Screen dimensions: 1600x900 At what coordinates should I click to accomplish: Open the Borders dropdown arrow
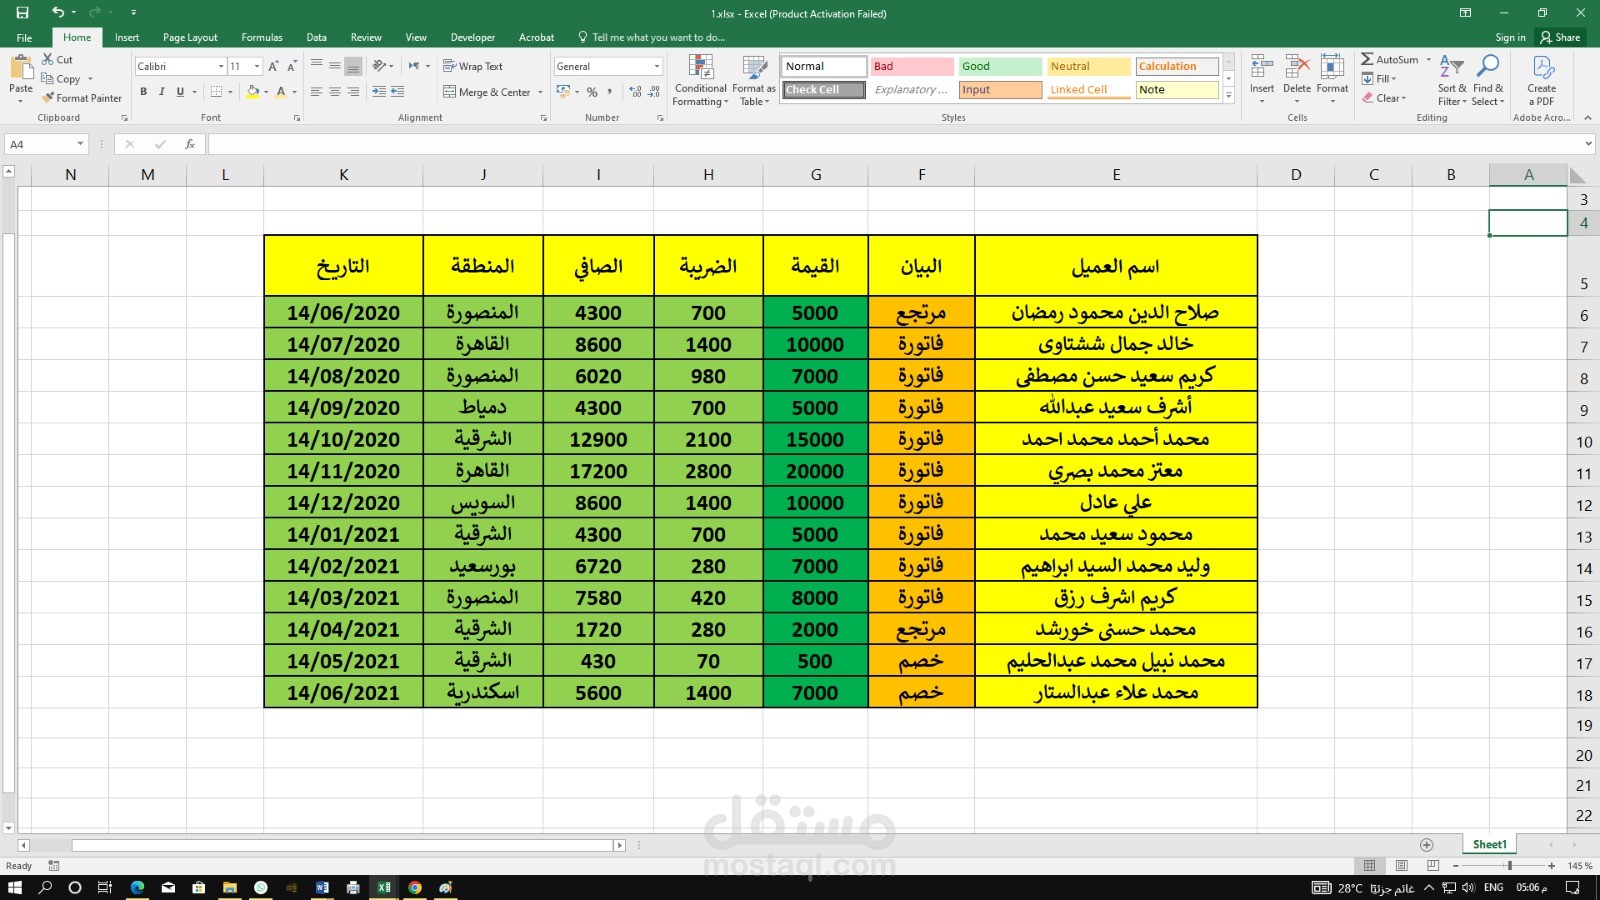pos(230,92)
